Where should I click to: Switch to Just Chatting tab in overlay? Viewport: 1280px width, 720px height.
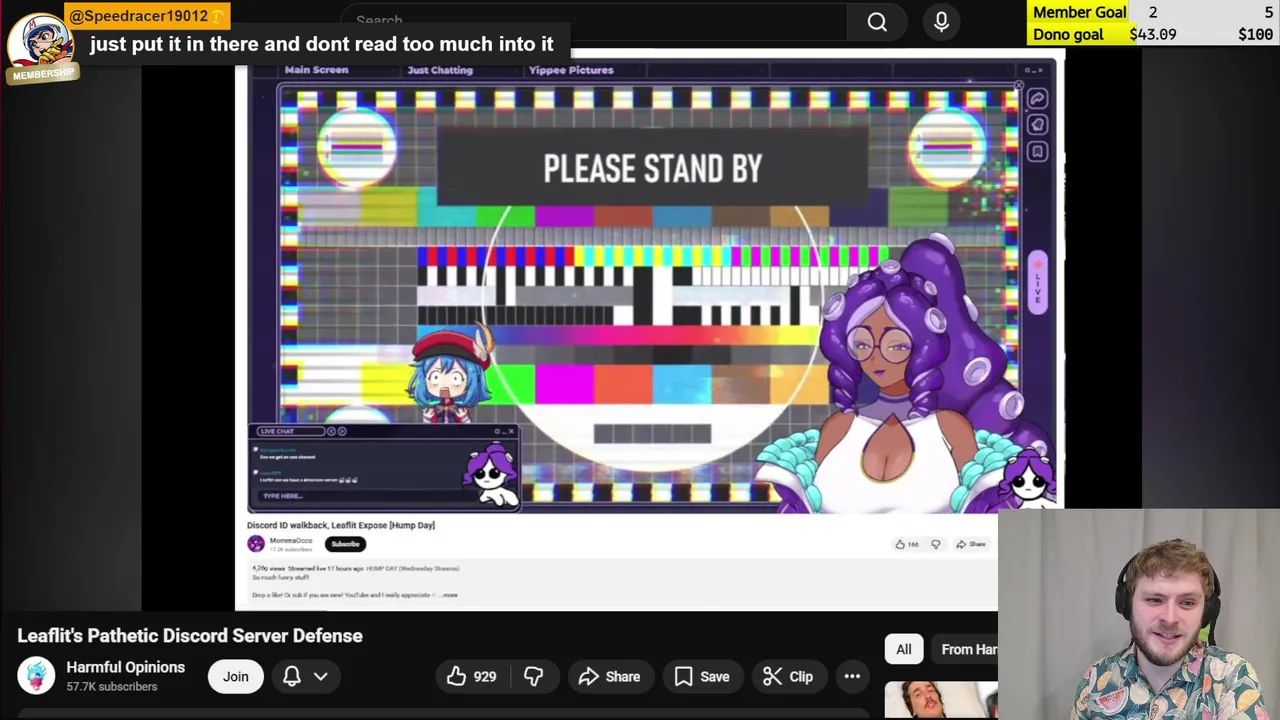tap(440, 70)
